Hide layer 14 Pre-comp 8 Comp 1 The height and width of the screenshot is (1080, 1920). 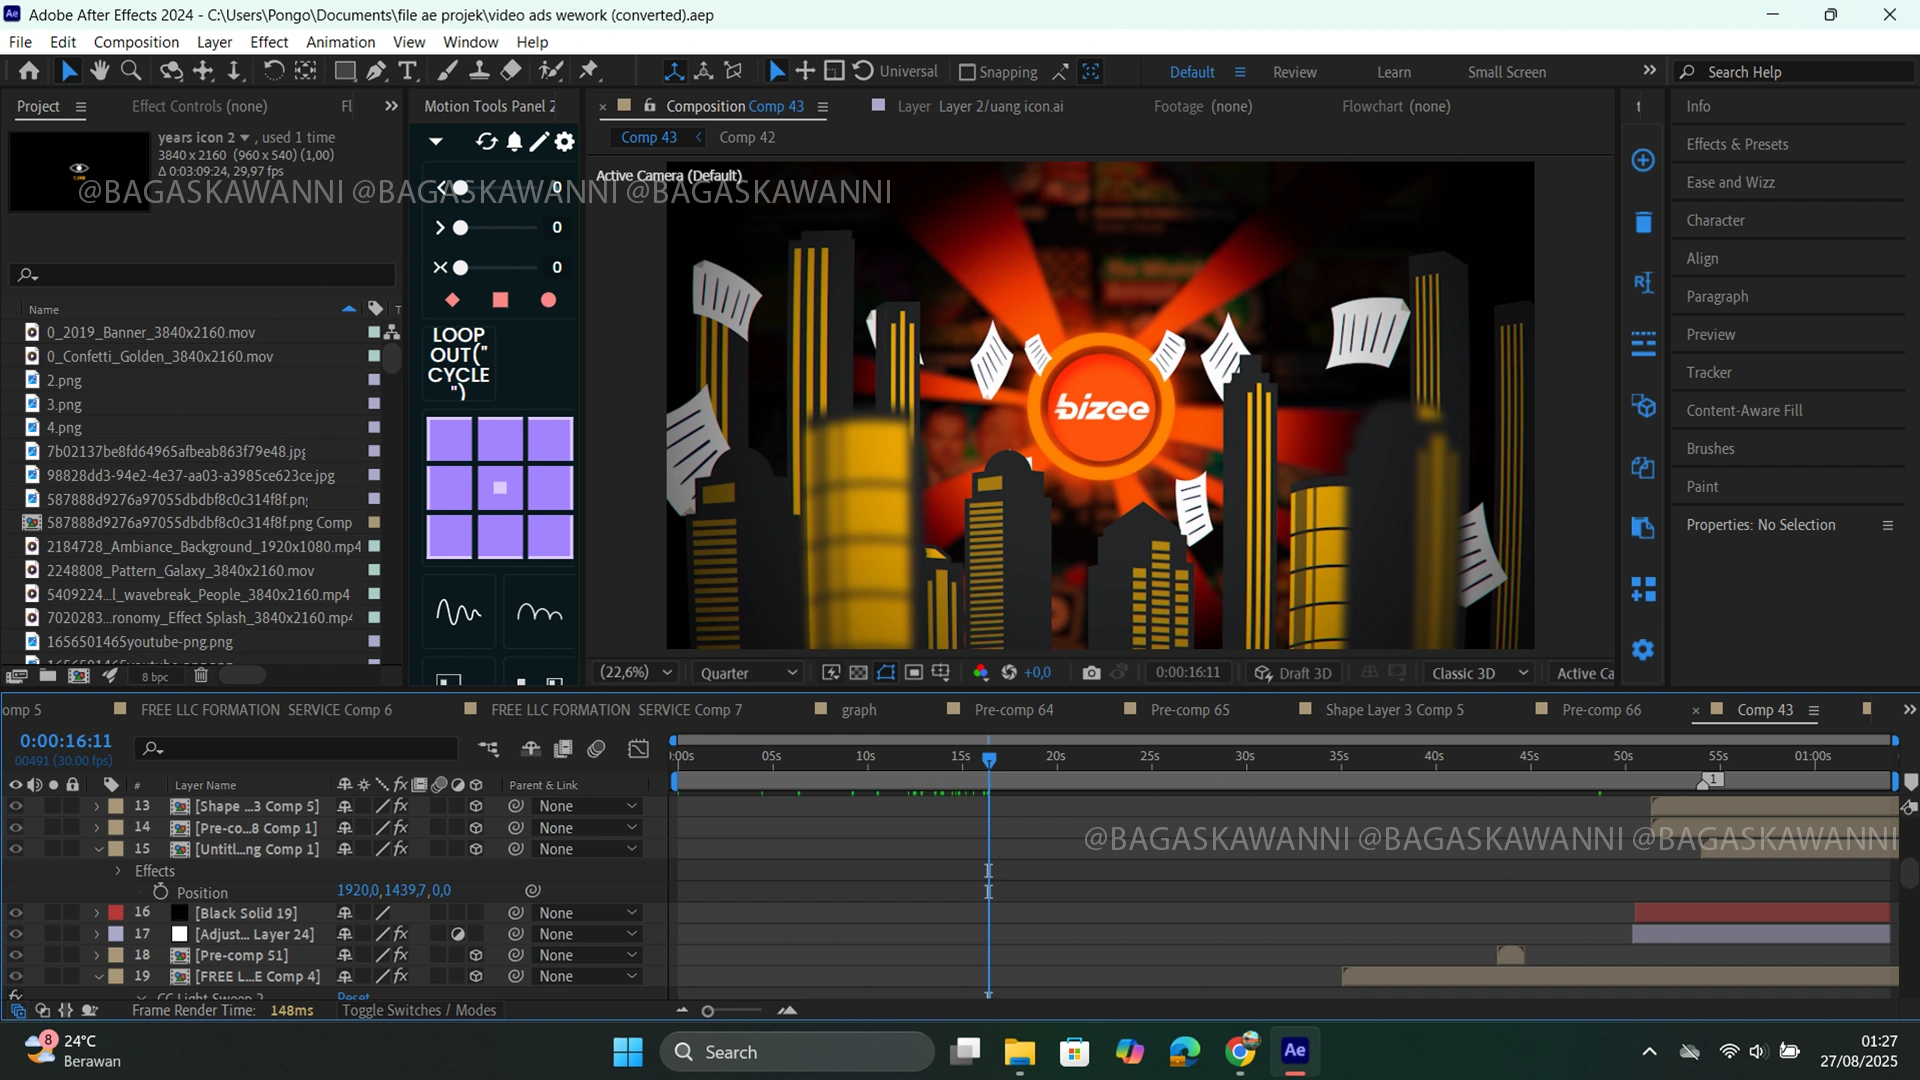pos(15,828)
